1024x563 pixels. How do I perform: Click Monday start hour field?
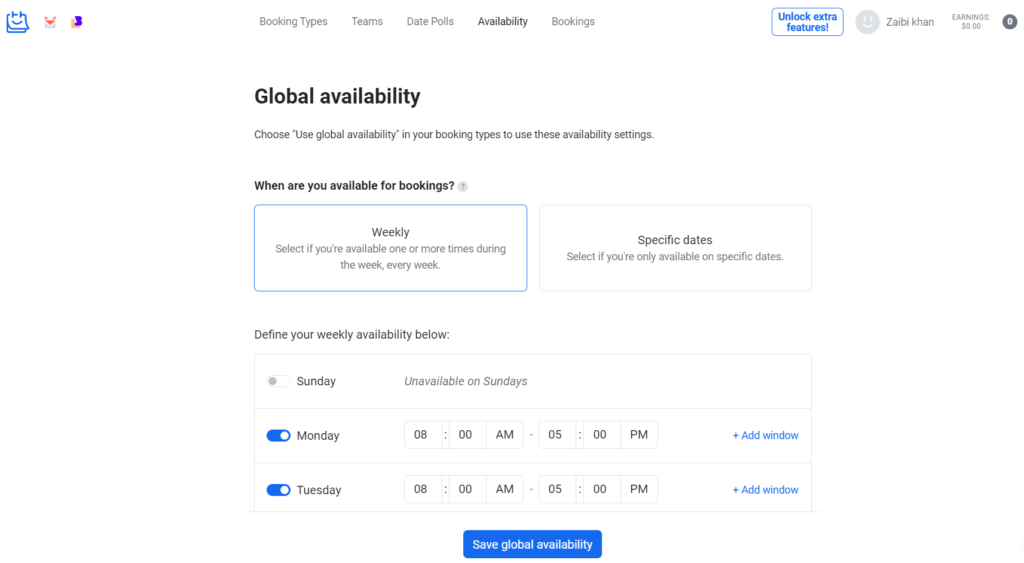(x=421, y=435)
